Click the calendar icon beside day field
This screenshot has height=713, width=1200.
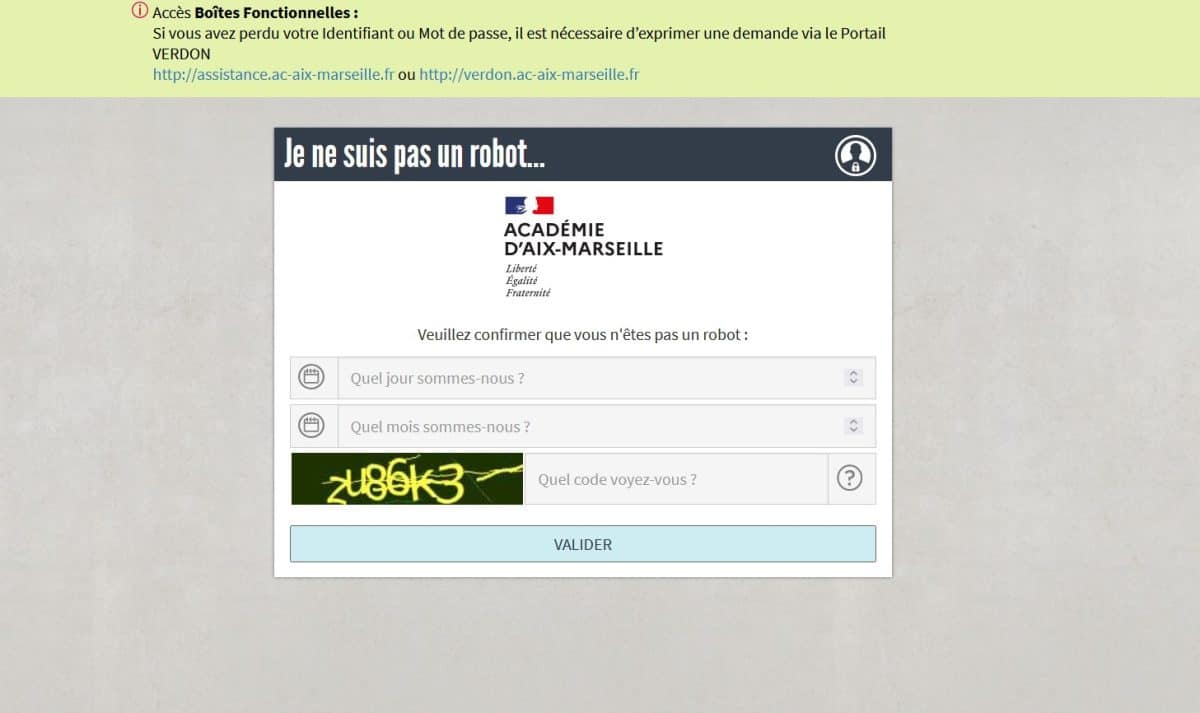click(x=312, y=378)
